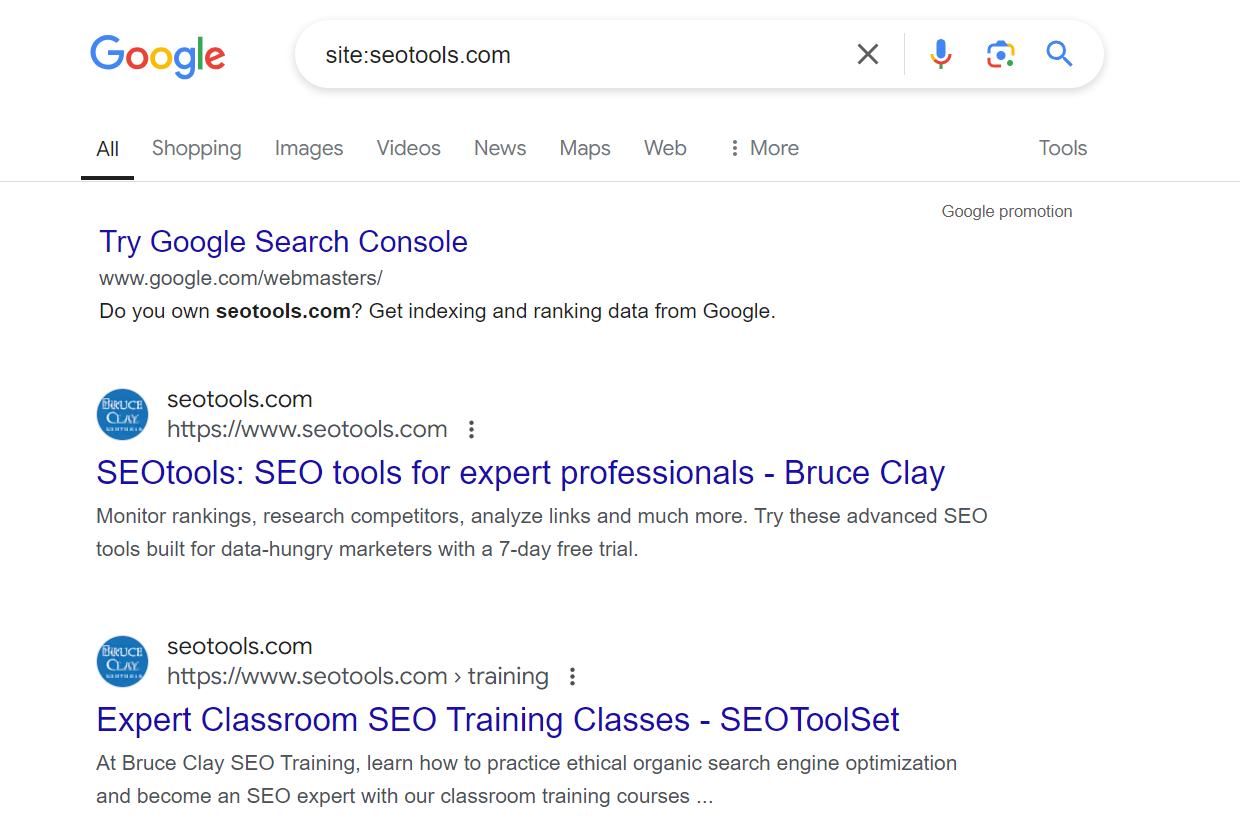Screen dimensions: 1240x831
Task: Click the blue magnifying glass search icon
Action: pos(1059,54)
